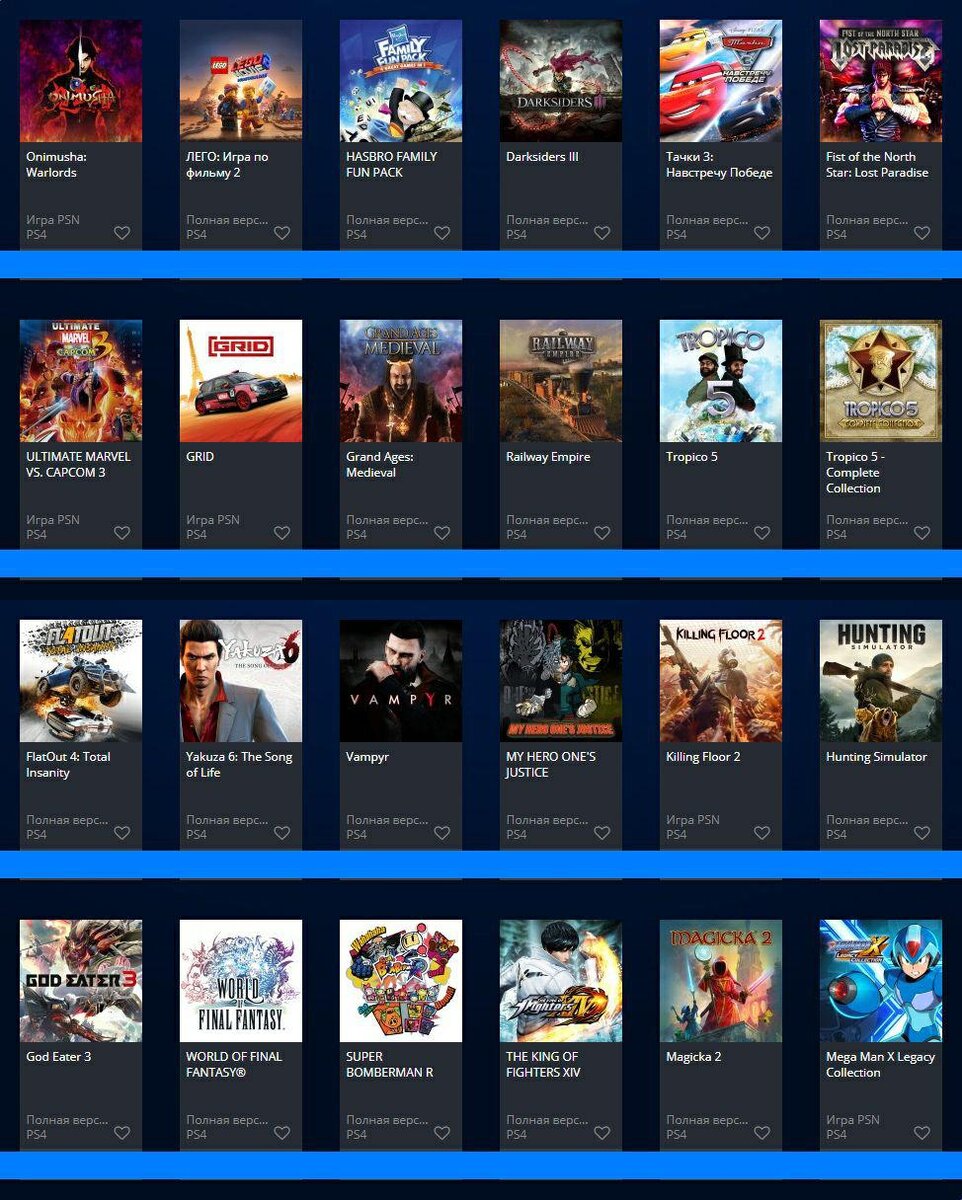This screenshot has width=962, height=1200.
Task: Heart icon on ULTIMATE MARVEL VS. CAPCOM 3
Action: (122, 533)
